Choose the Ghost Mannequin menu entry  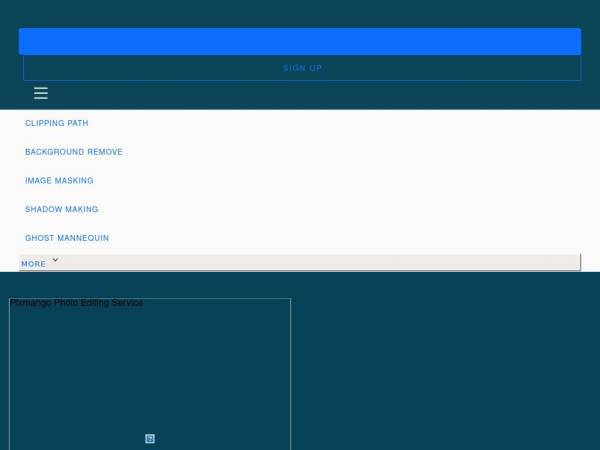point(67,238)
